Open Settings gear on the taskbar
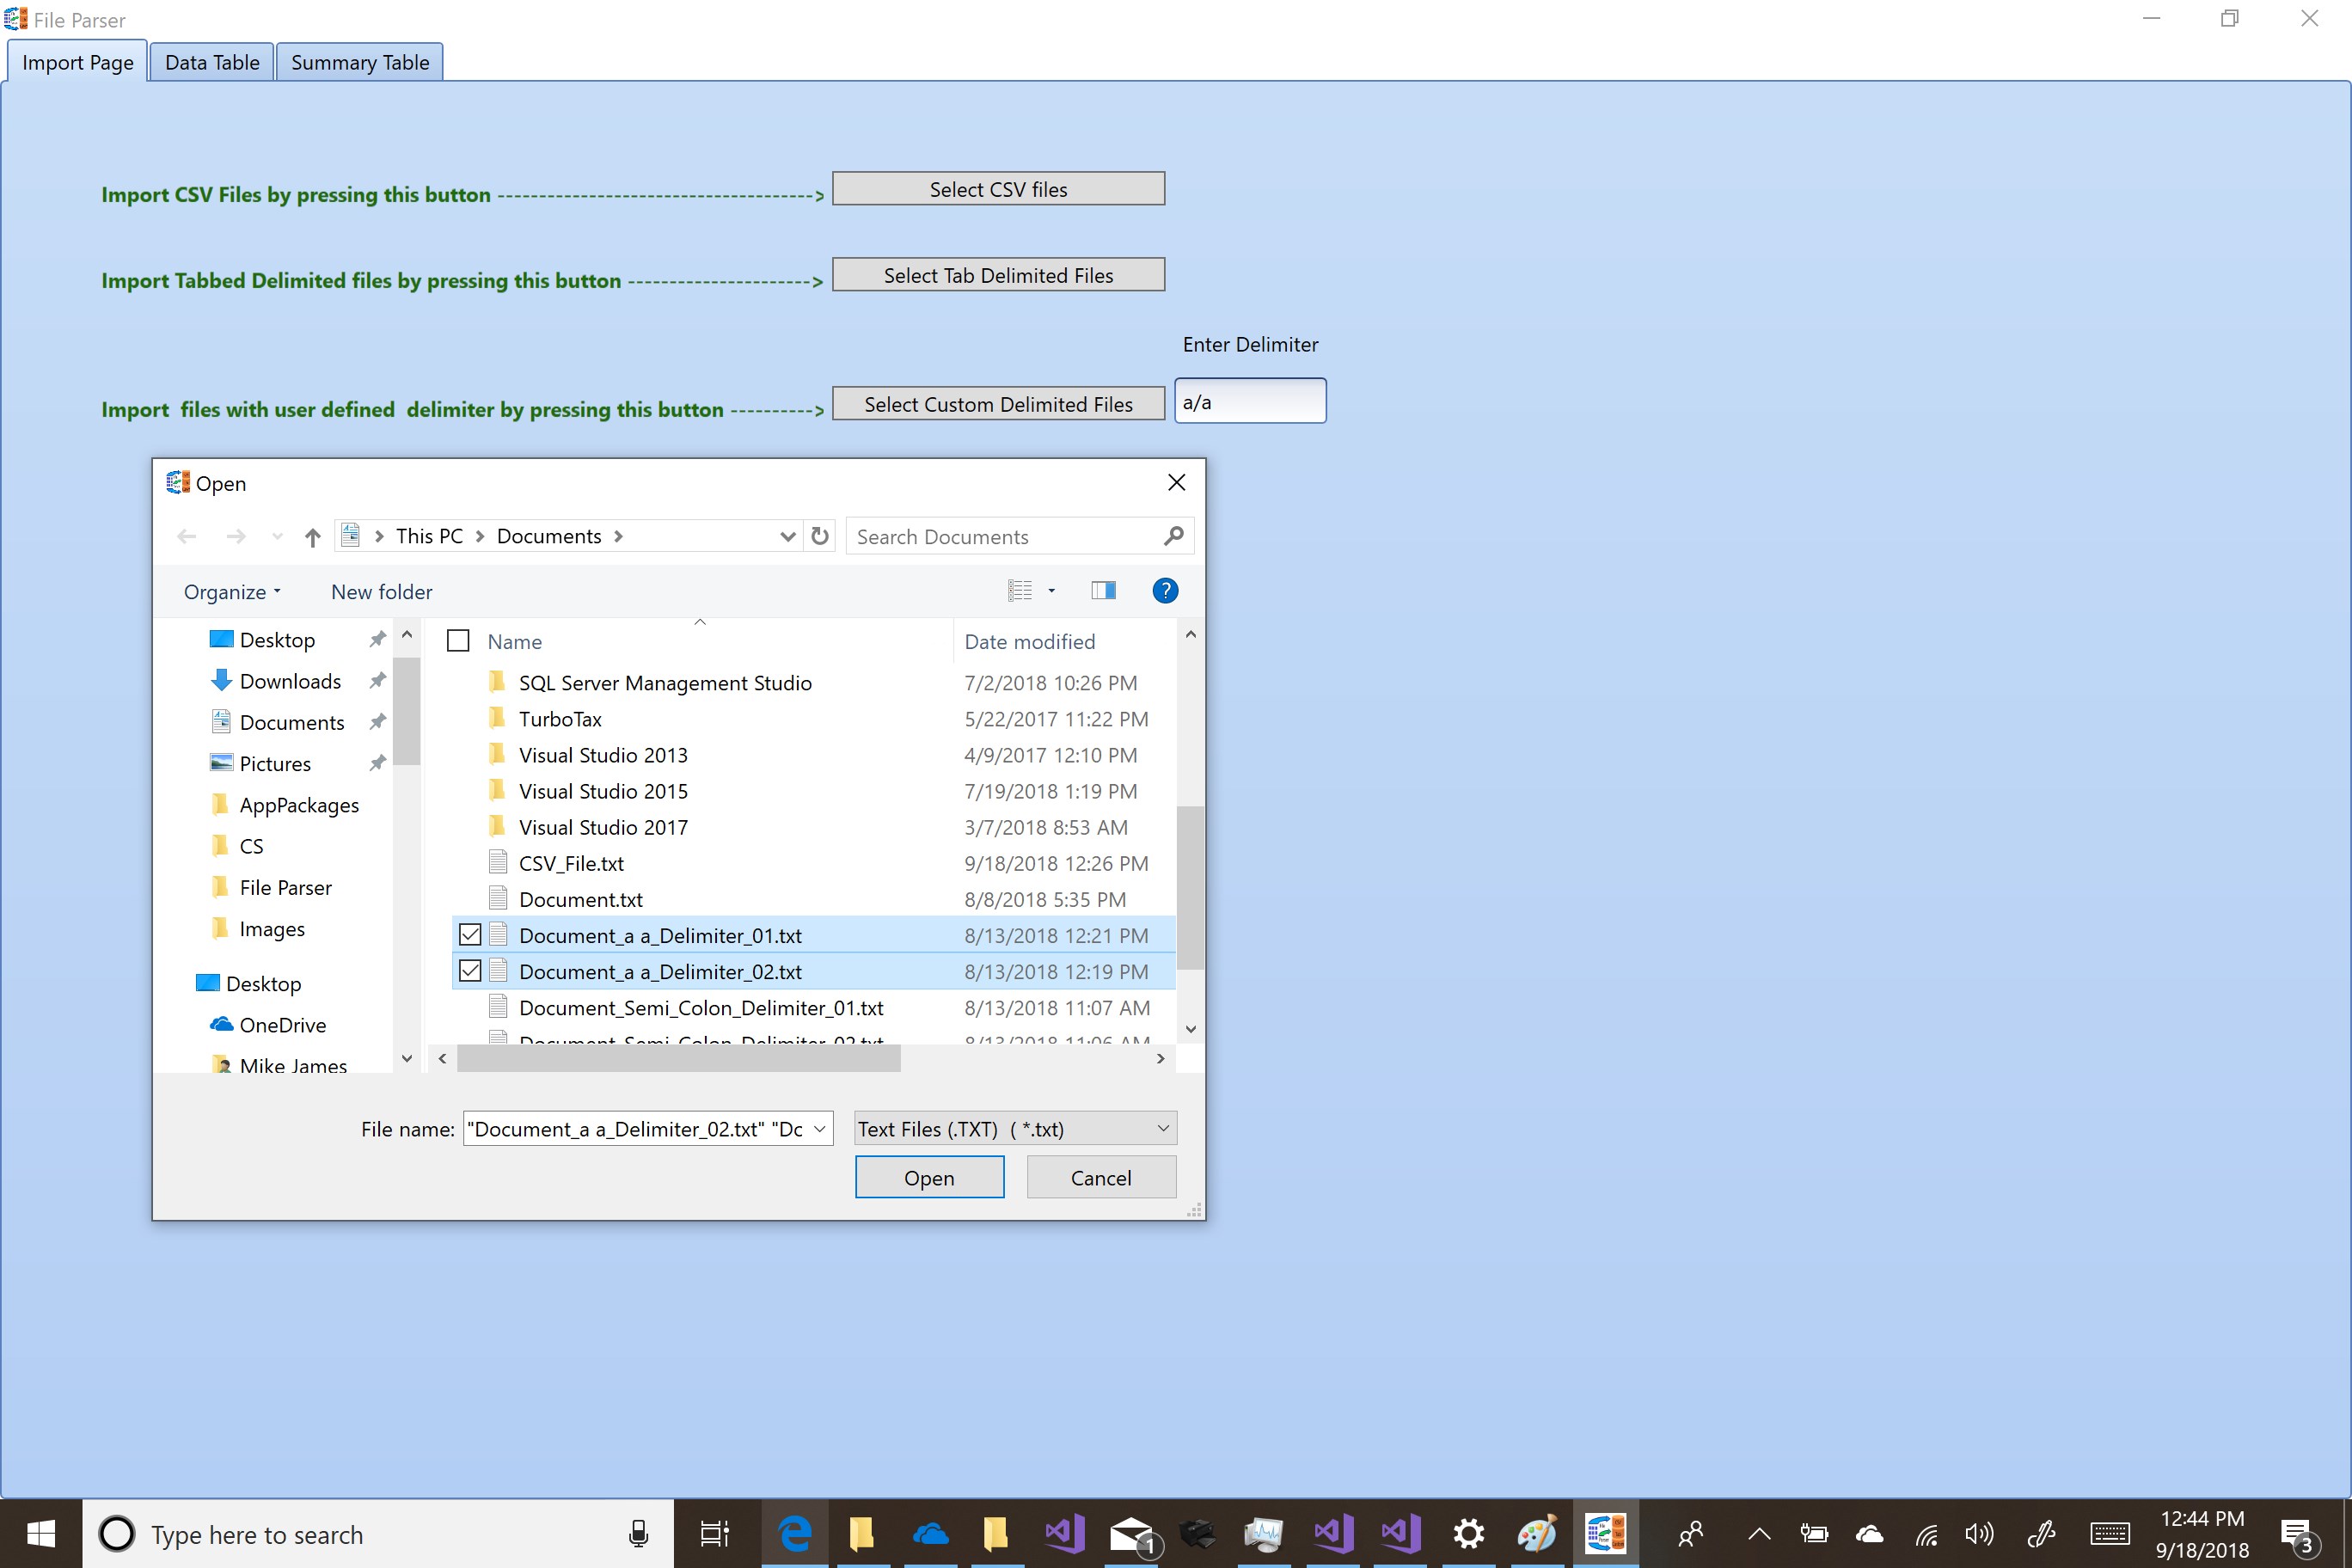The width and height of the screenshot is (2352, 1568). pos(1468,1533)
